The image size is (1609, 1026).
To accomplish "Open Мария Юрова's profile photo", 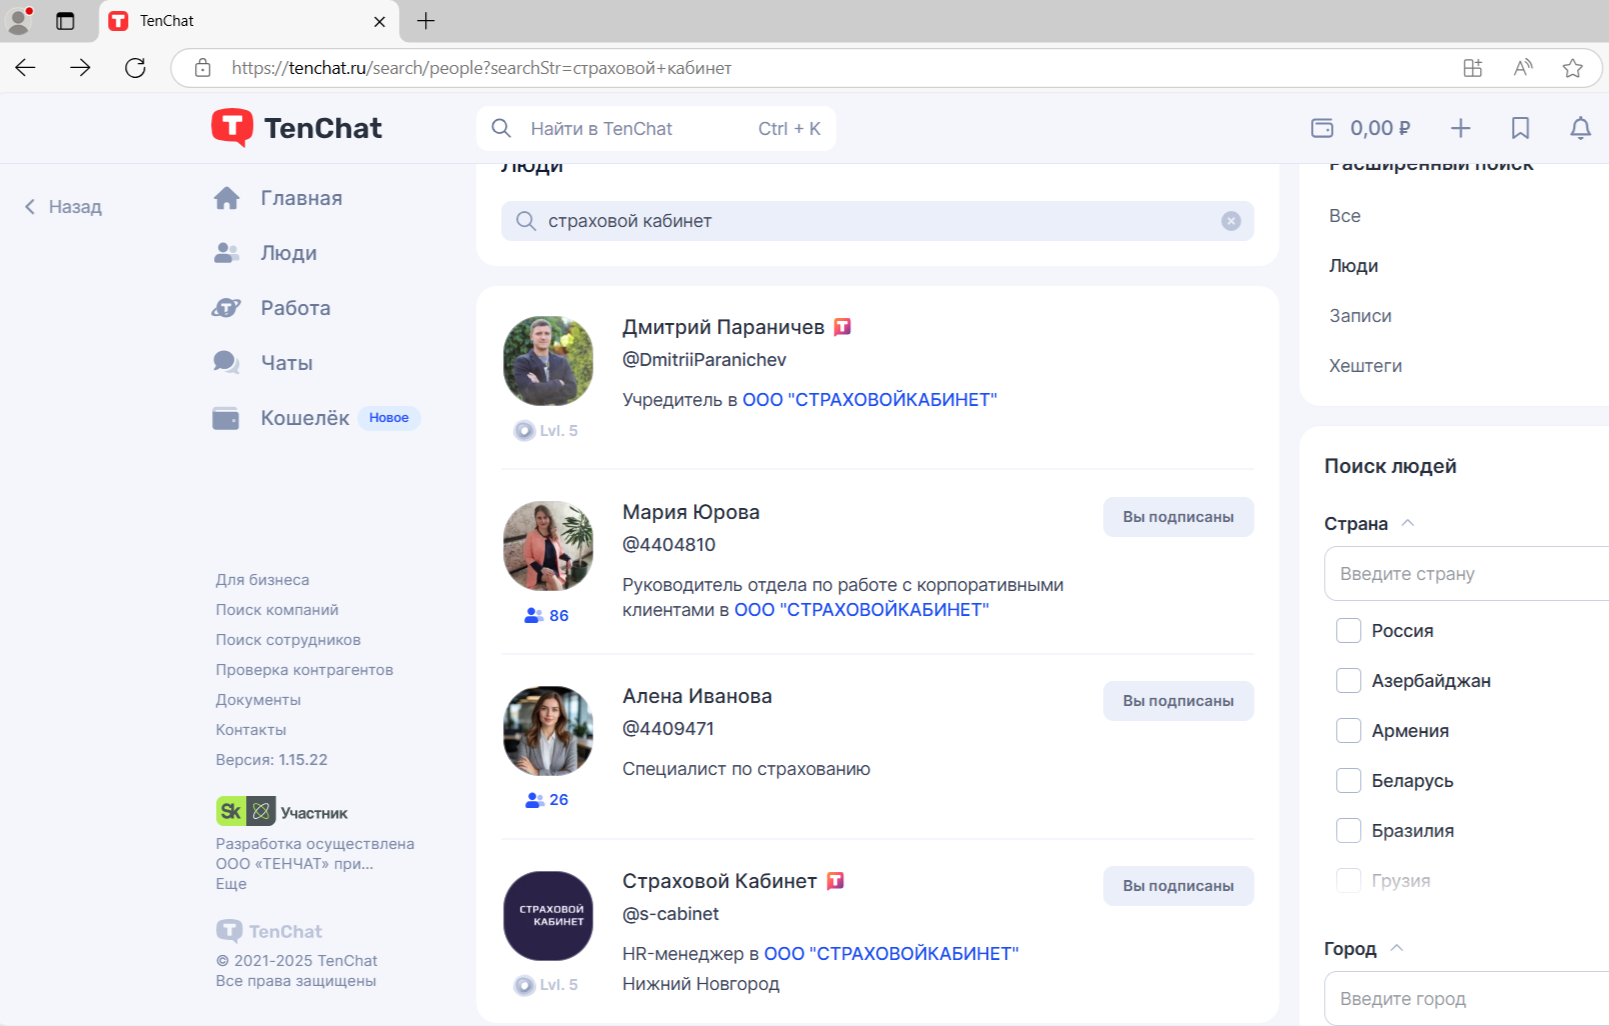I will coord(548,546).
